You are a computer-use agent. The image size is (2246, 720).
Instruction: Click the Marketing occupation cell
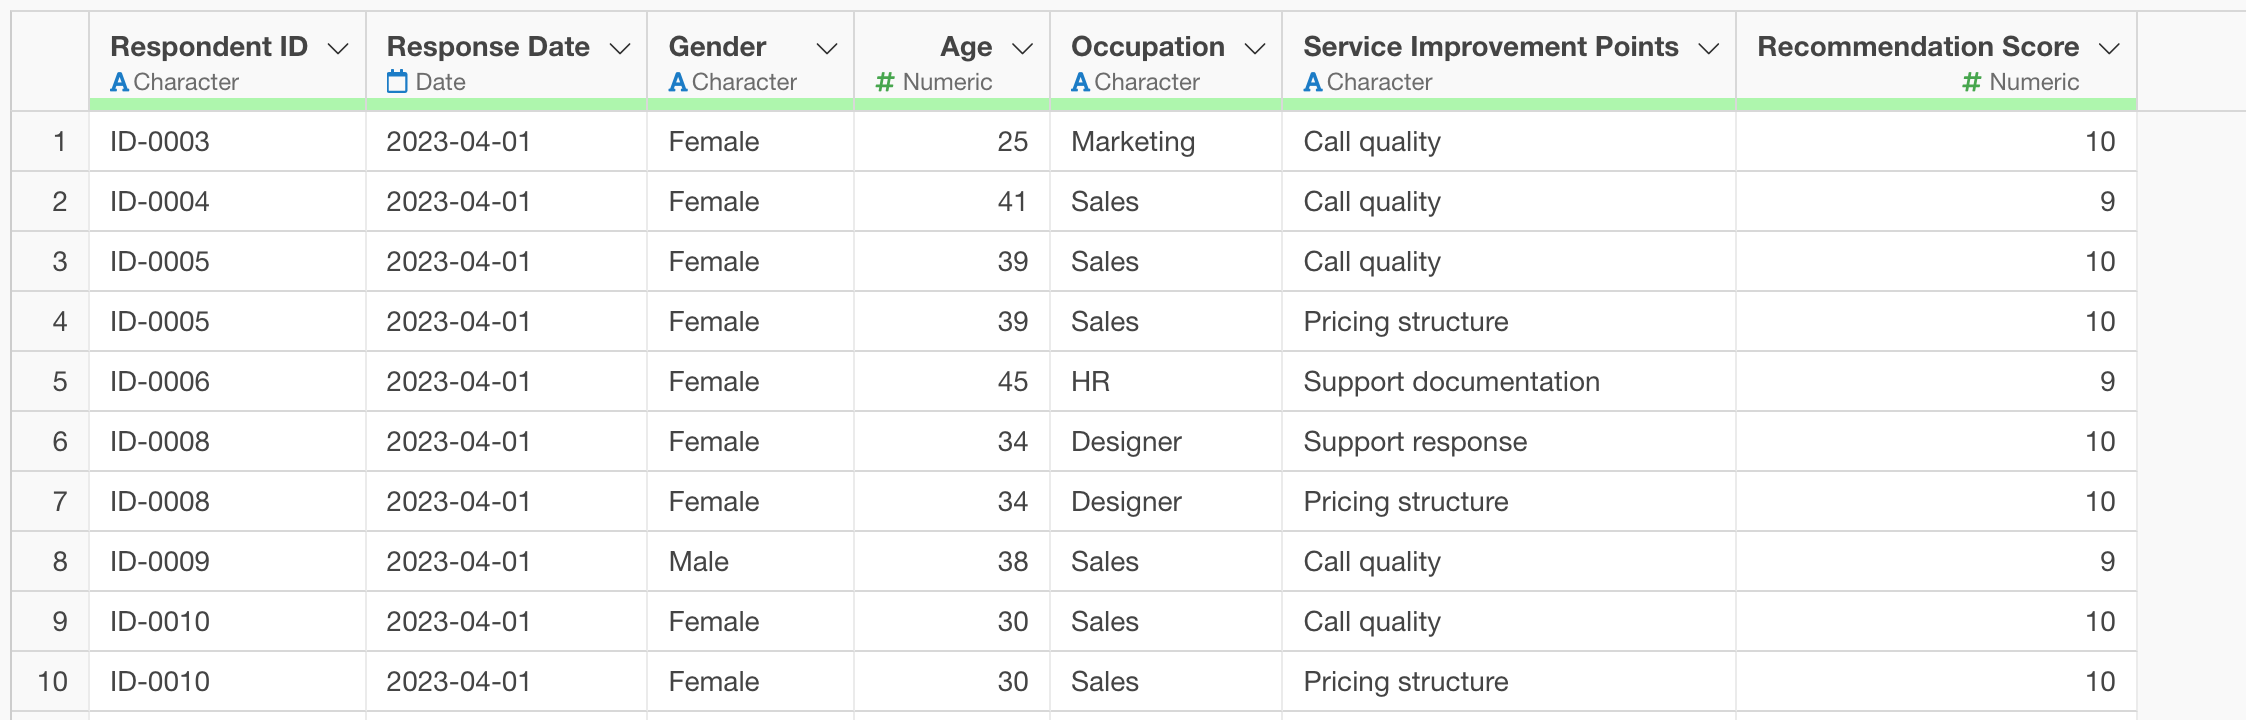tap(1133, 142)
